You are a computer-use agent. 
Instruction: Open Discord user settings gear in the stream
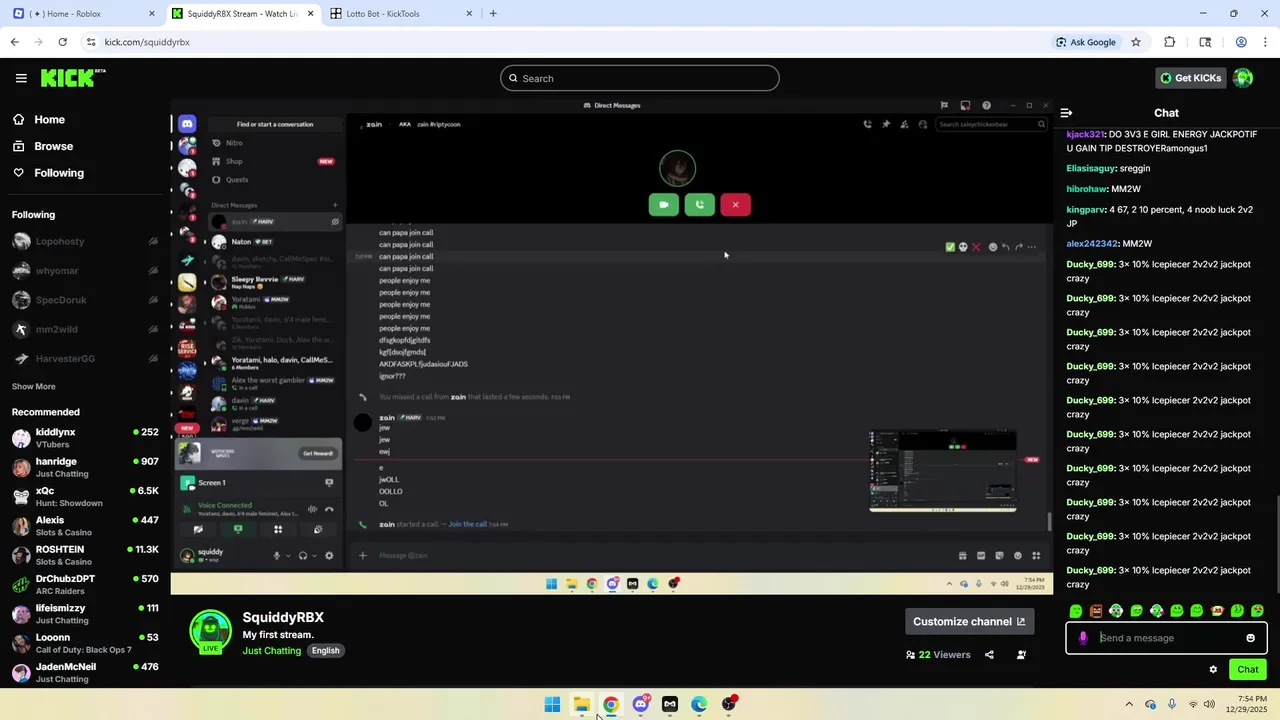coord(329,556)
